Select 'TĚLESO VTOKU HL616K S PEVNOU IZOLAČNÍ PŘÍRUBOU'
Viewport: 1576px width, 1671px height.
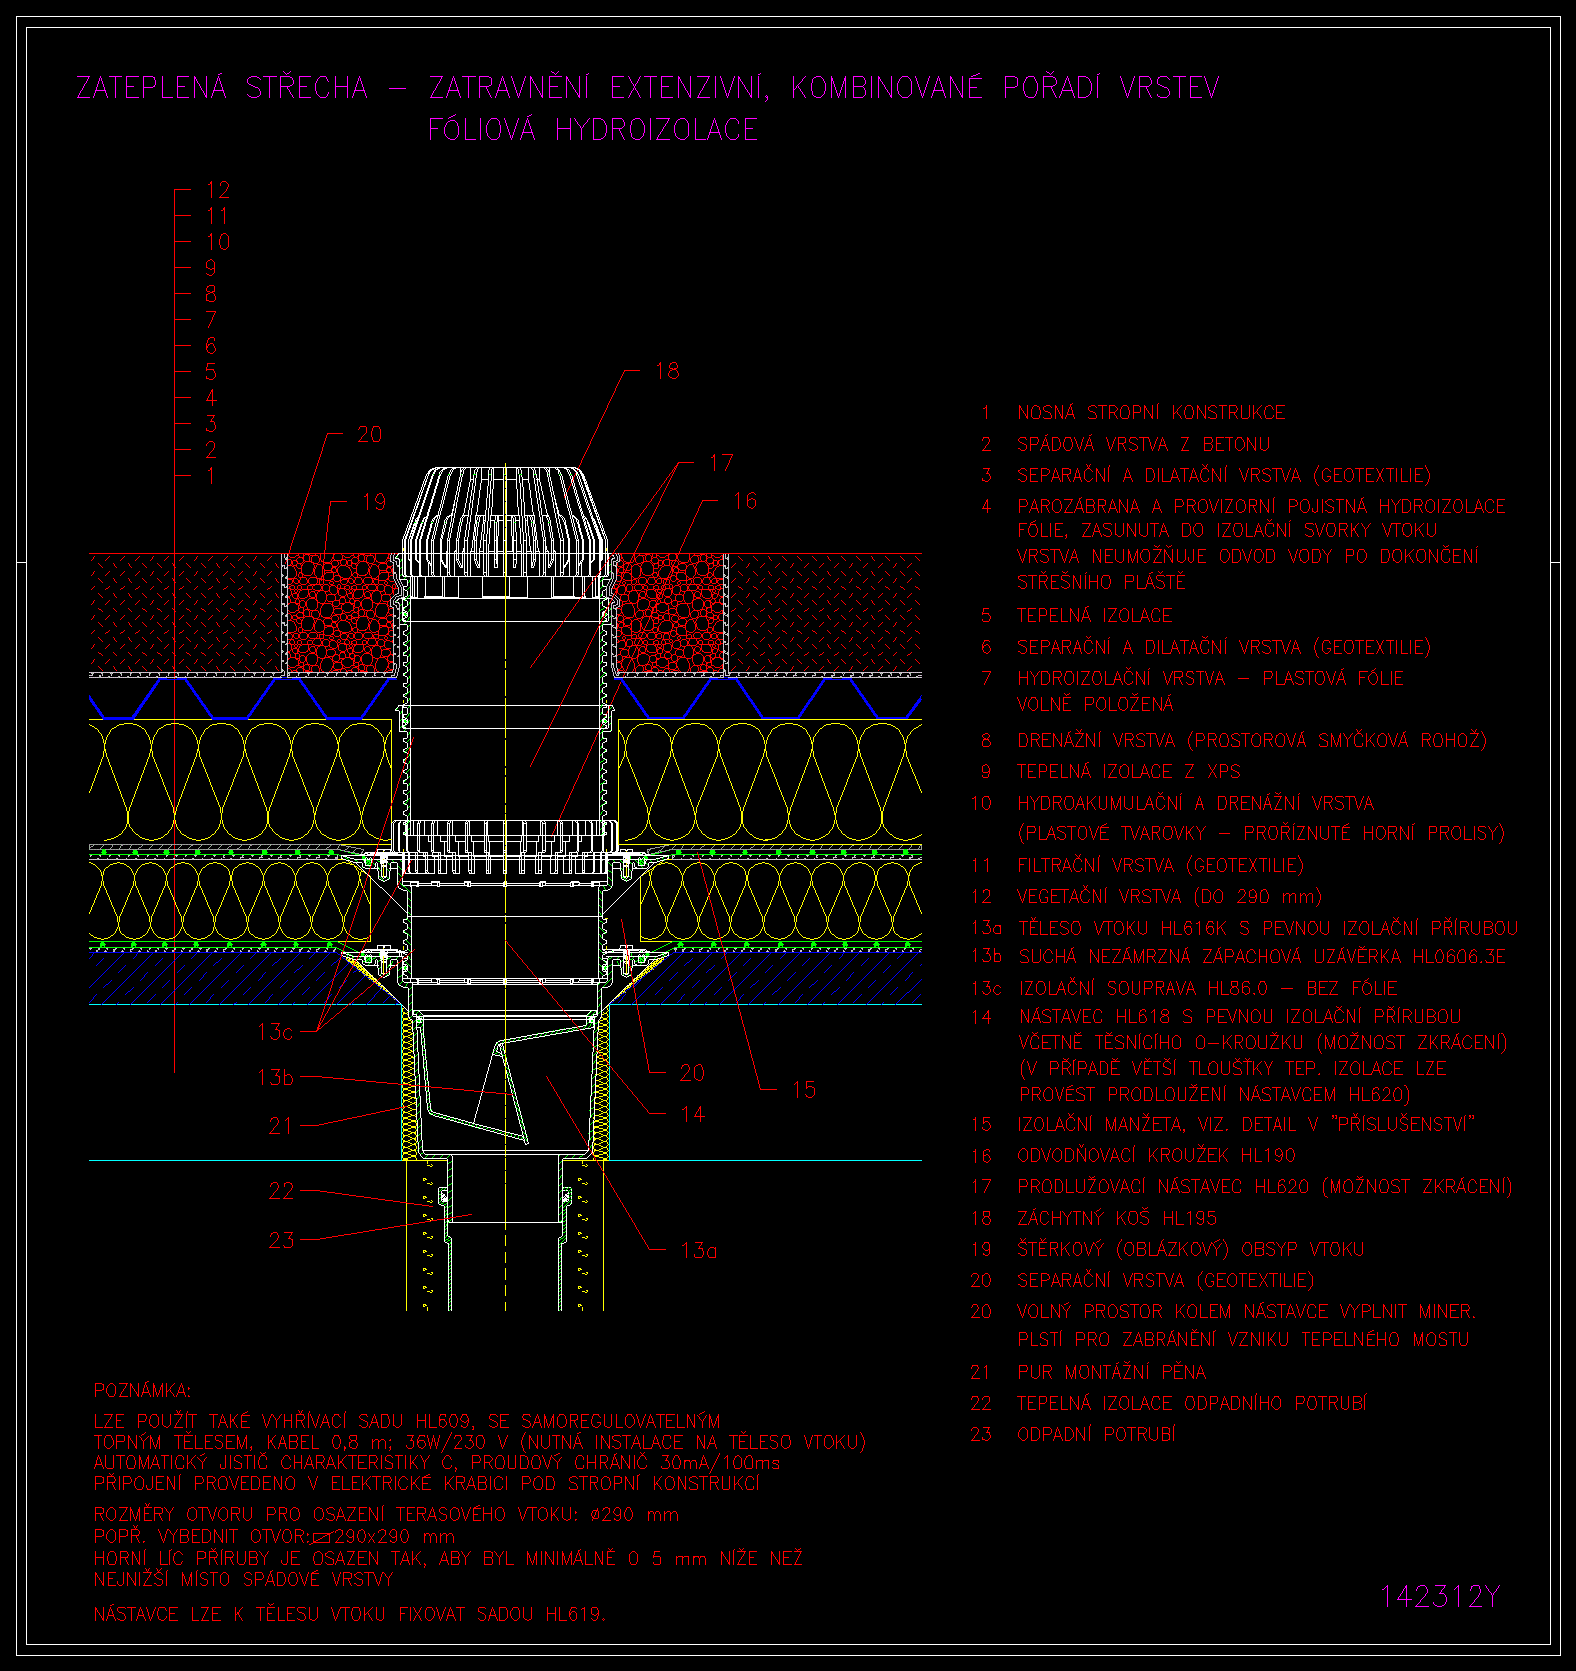pyautogui.click(x=1268, y=928)
